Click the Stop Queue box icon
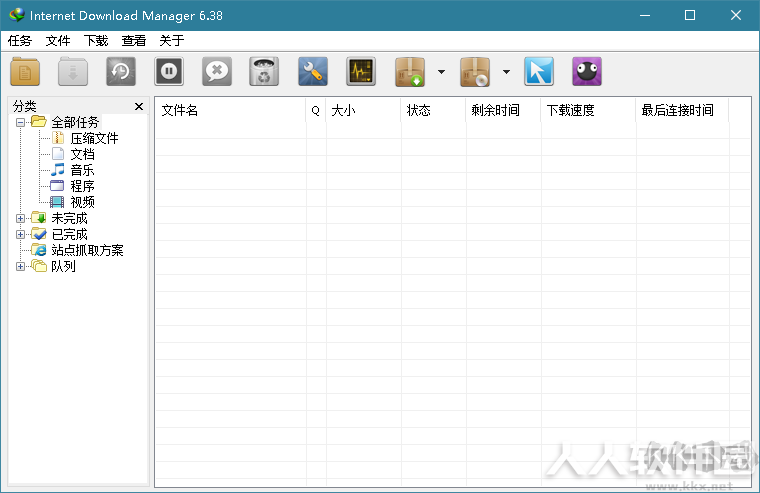 tap(475, 72)
